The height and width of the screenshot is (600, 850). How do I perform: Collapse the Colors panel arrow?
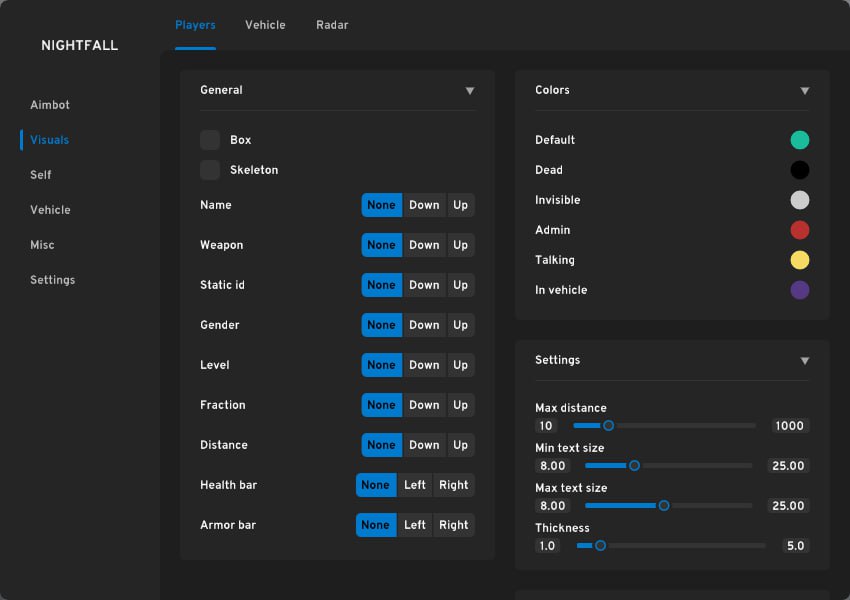(x=805, y=91)
